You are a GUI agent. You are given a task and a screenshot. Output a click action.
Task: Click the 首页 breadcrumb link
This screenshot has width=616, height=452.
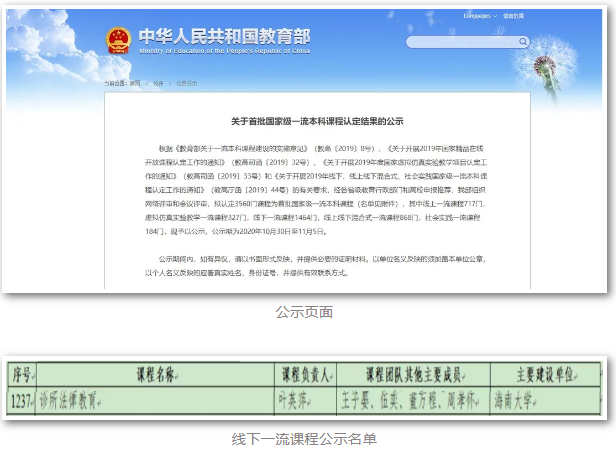135,84
